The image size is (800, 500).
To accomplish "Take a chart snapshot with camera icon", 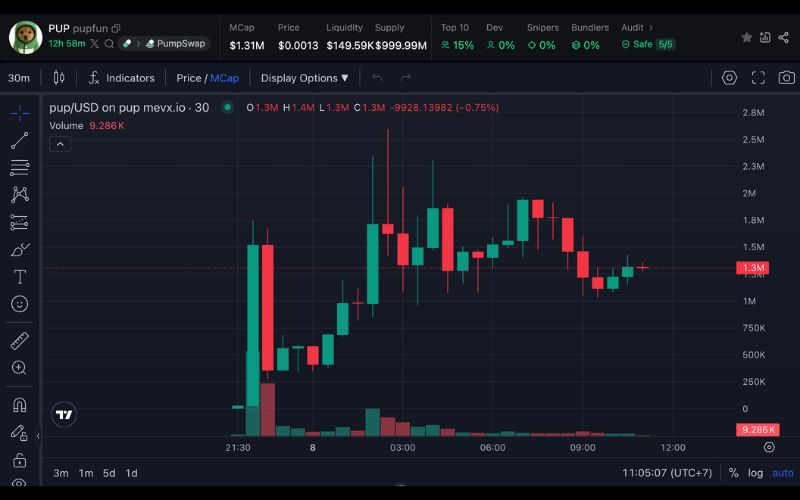I will point(786,78).
